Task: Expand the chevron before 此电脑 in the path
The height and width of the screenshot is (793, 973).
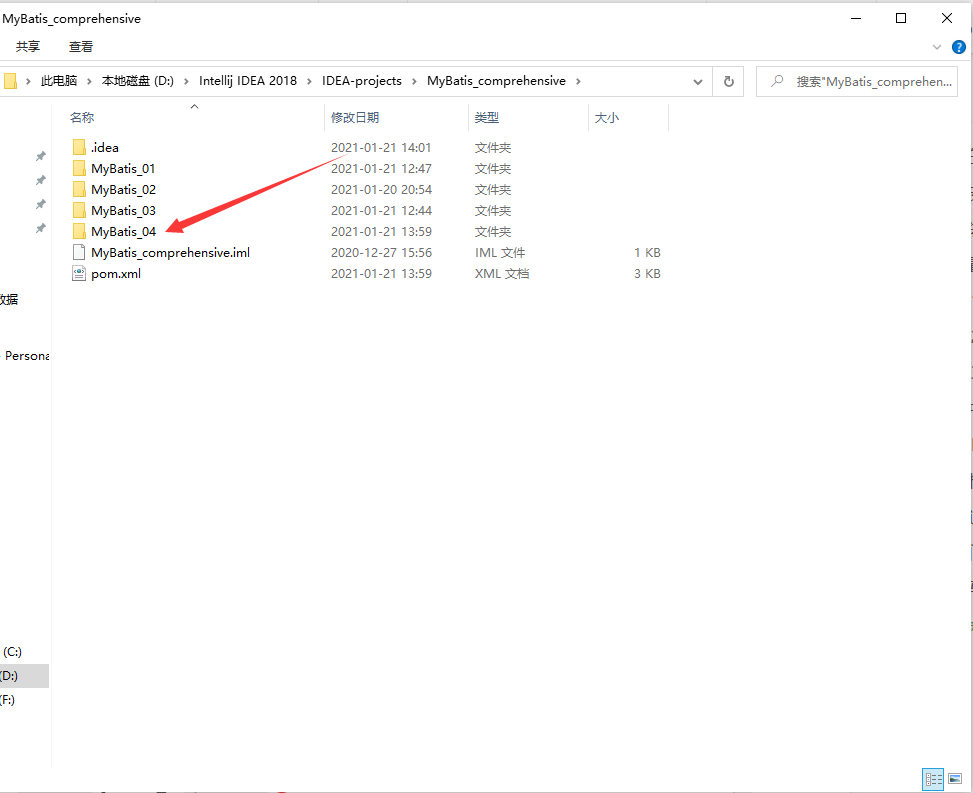Action: point(28,81)
